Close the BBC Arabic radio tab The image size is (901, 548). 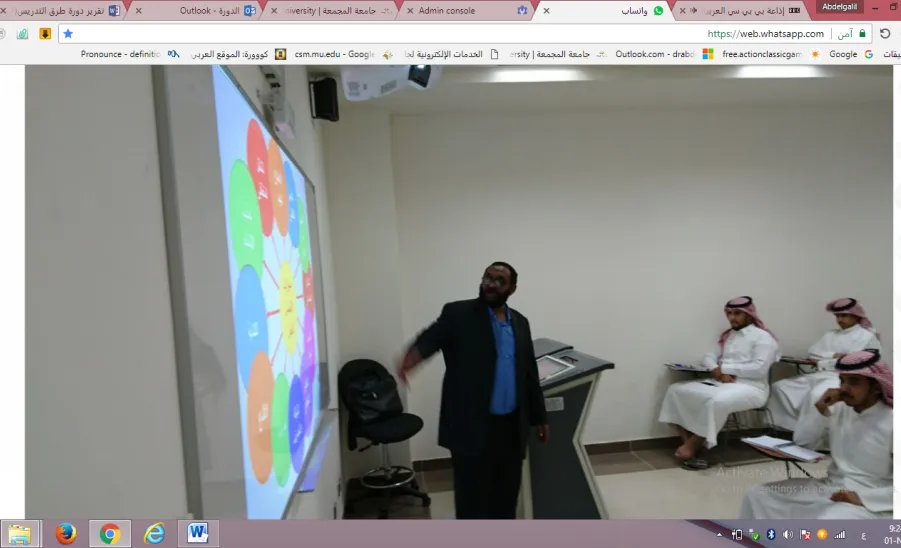click(682, 11)
